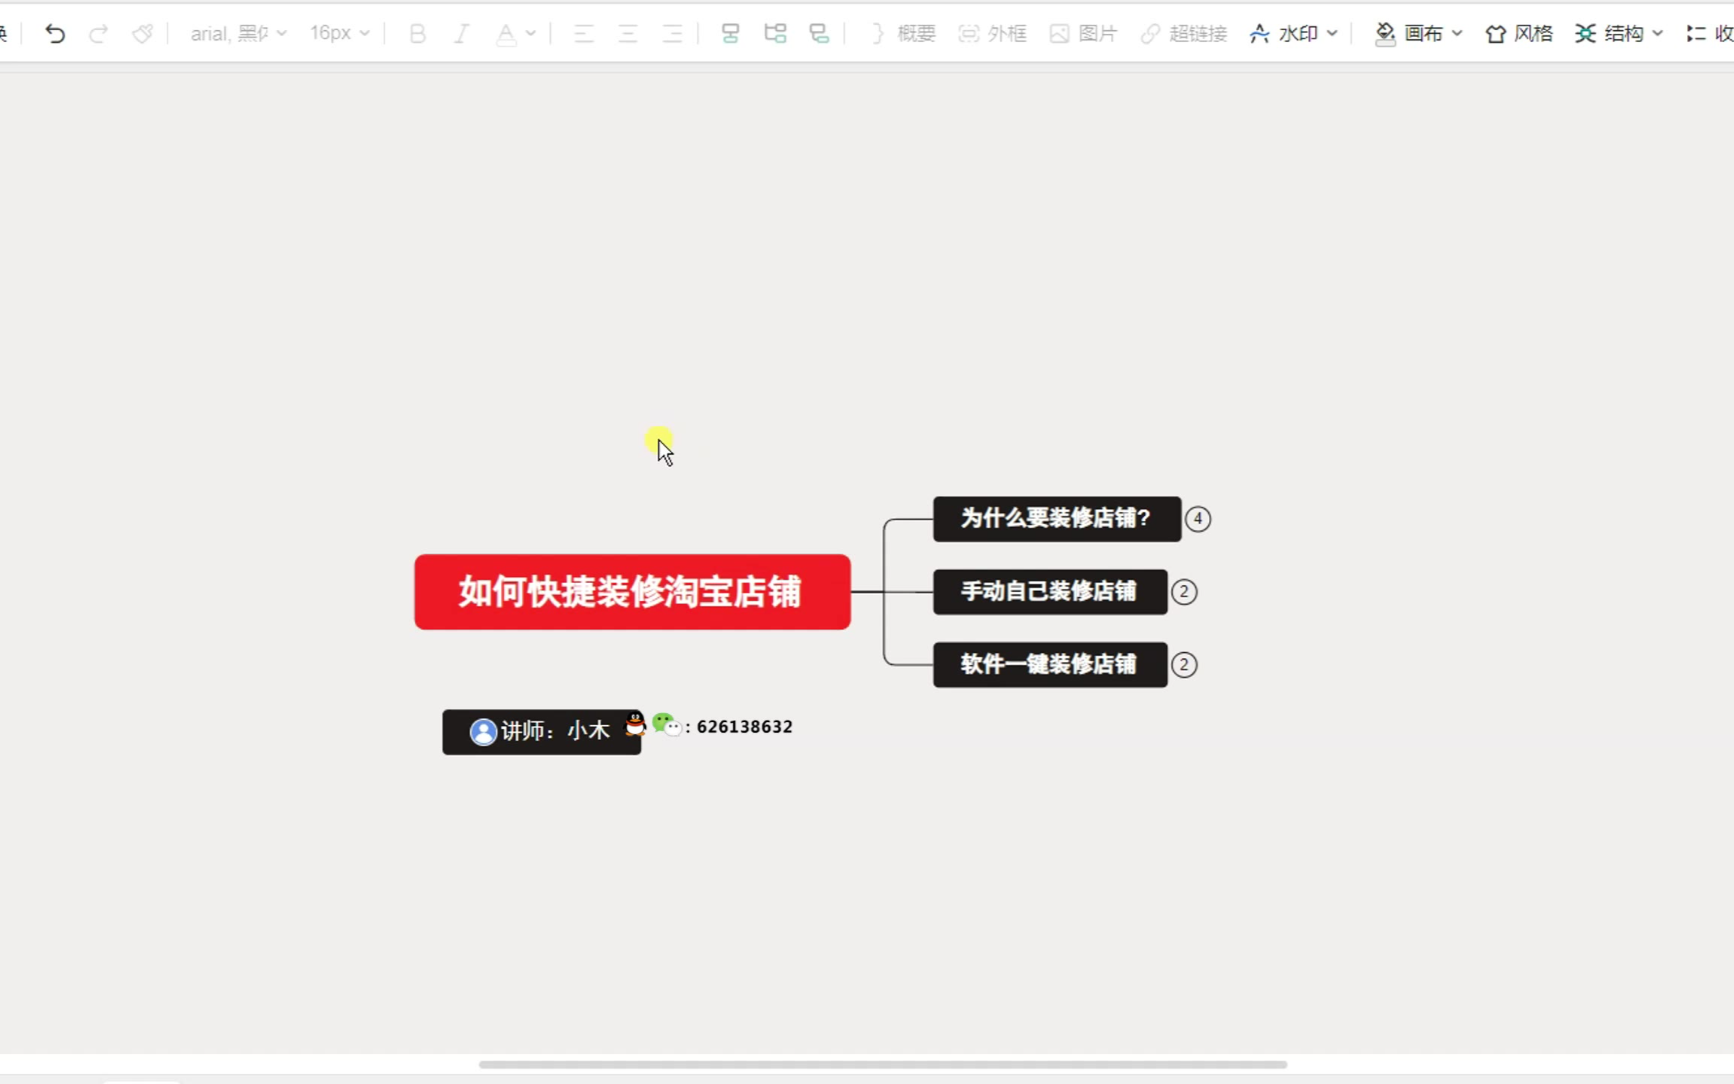Image resolution: width=1734 pixels, height=1084 pixels.
Task: Click the redo arrow icon
Action: 98,34
